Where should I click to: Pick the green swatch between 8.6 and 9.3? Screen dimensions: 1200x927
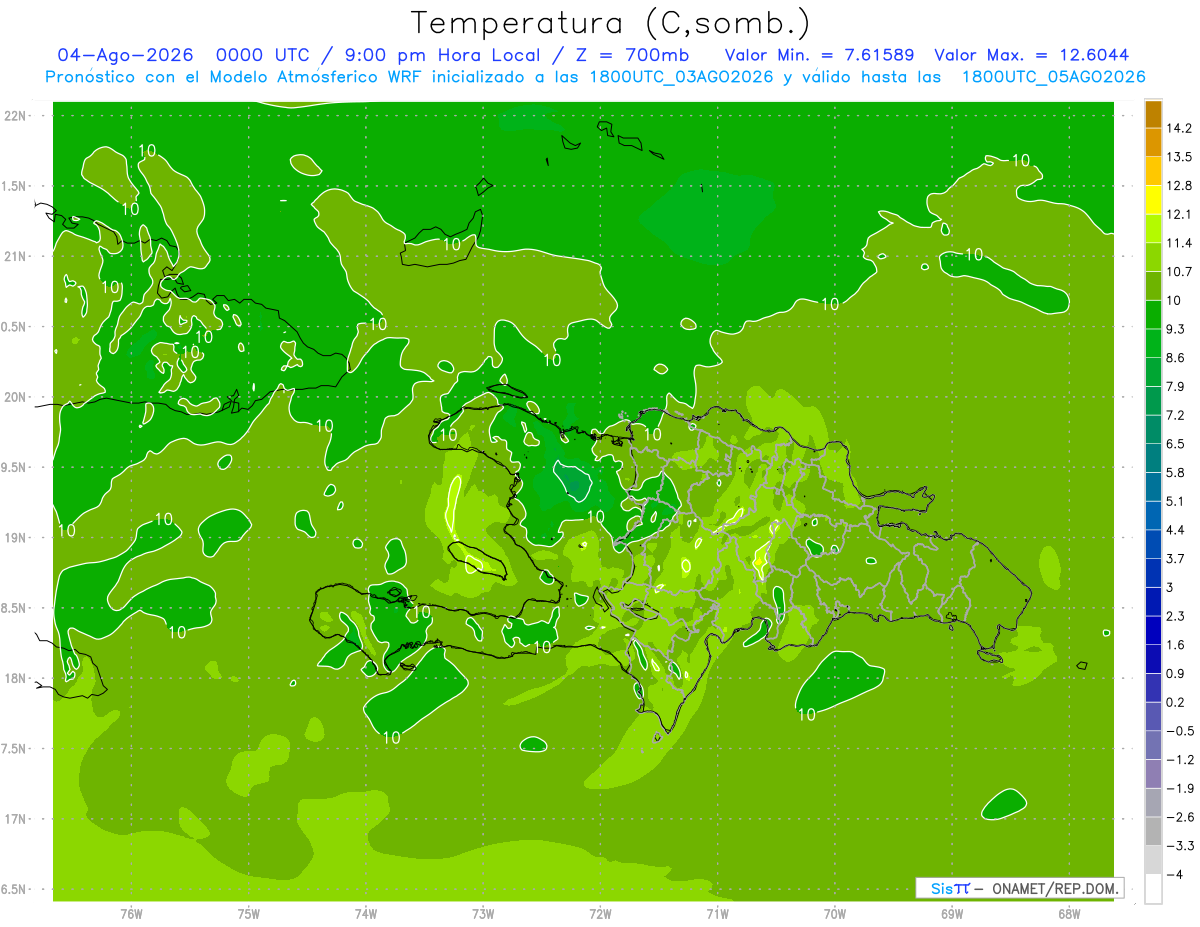coord(1153,343)
